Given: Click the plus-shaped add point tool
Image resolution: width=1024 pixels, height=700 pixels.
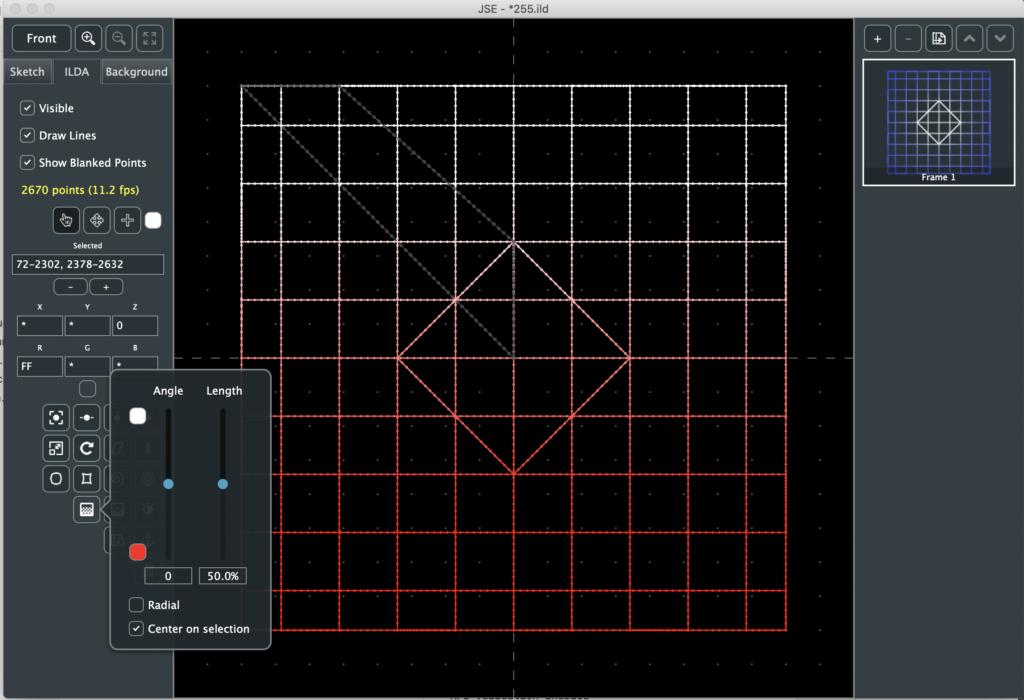Looking at the screenshot, I should (128, 220).
